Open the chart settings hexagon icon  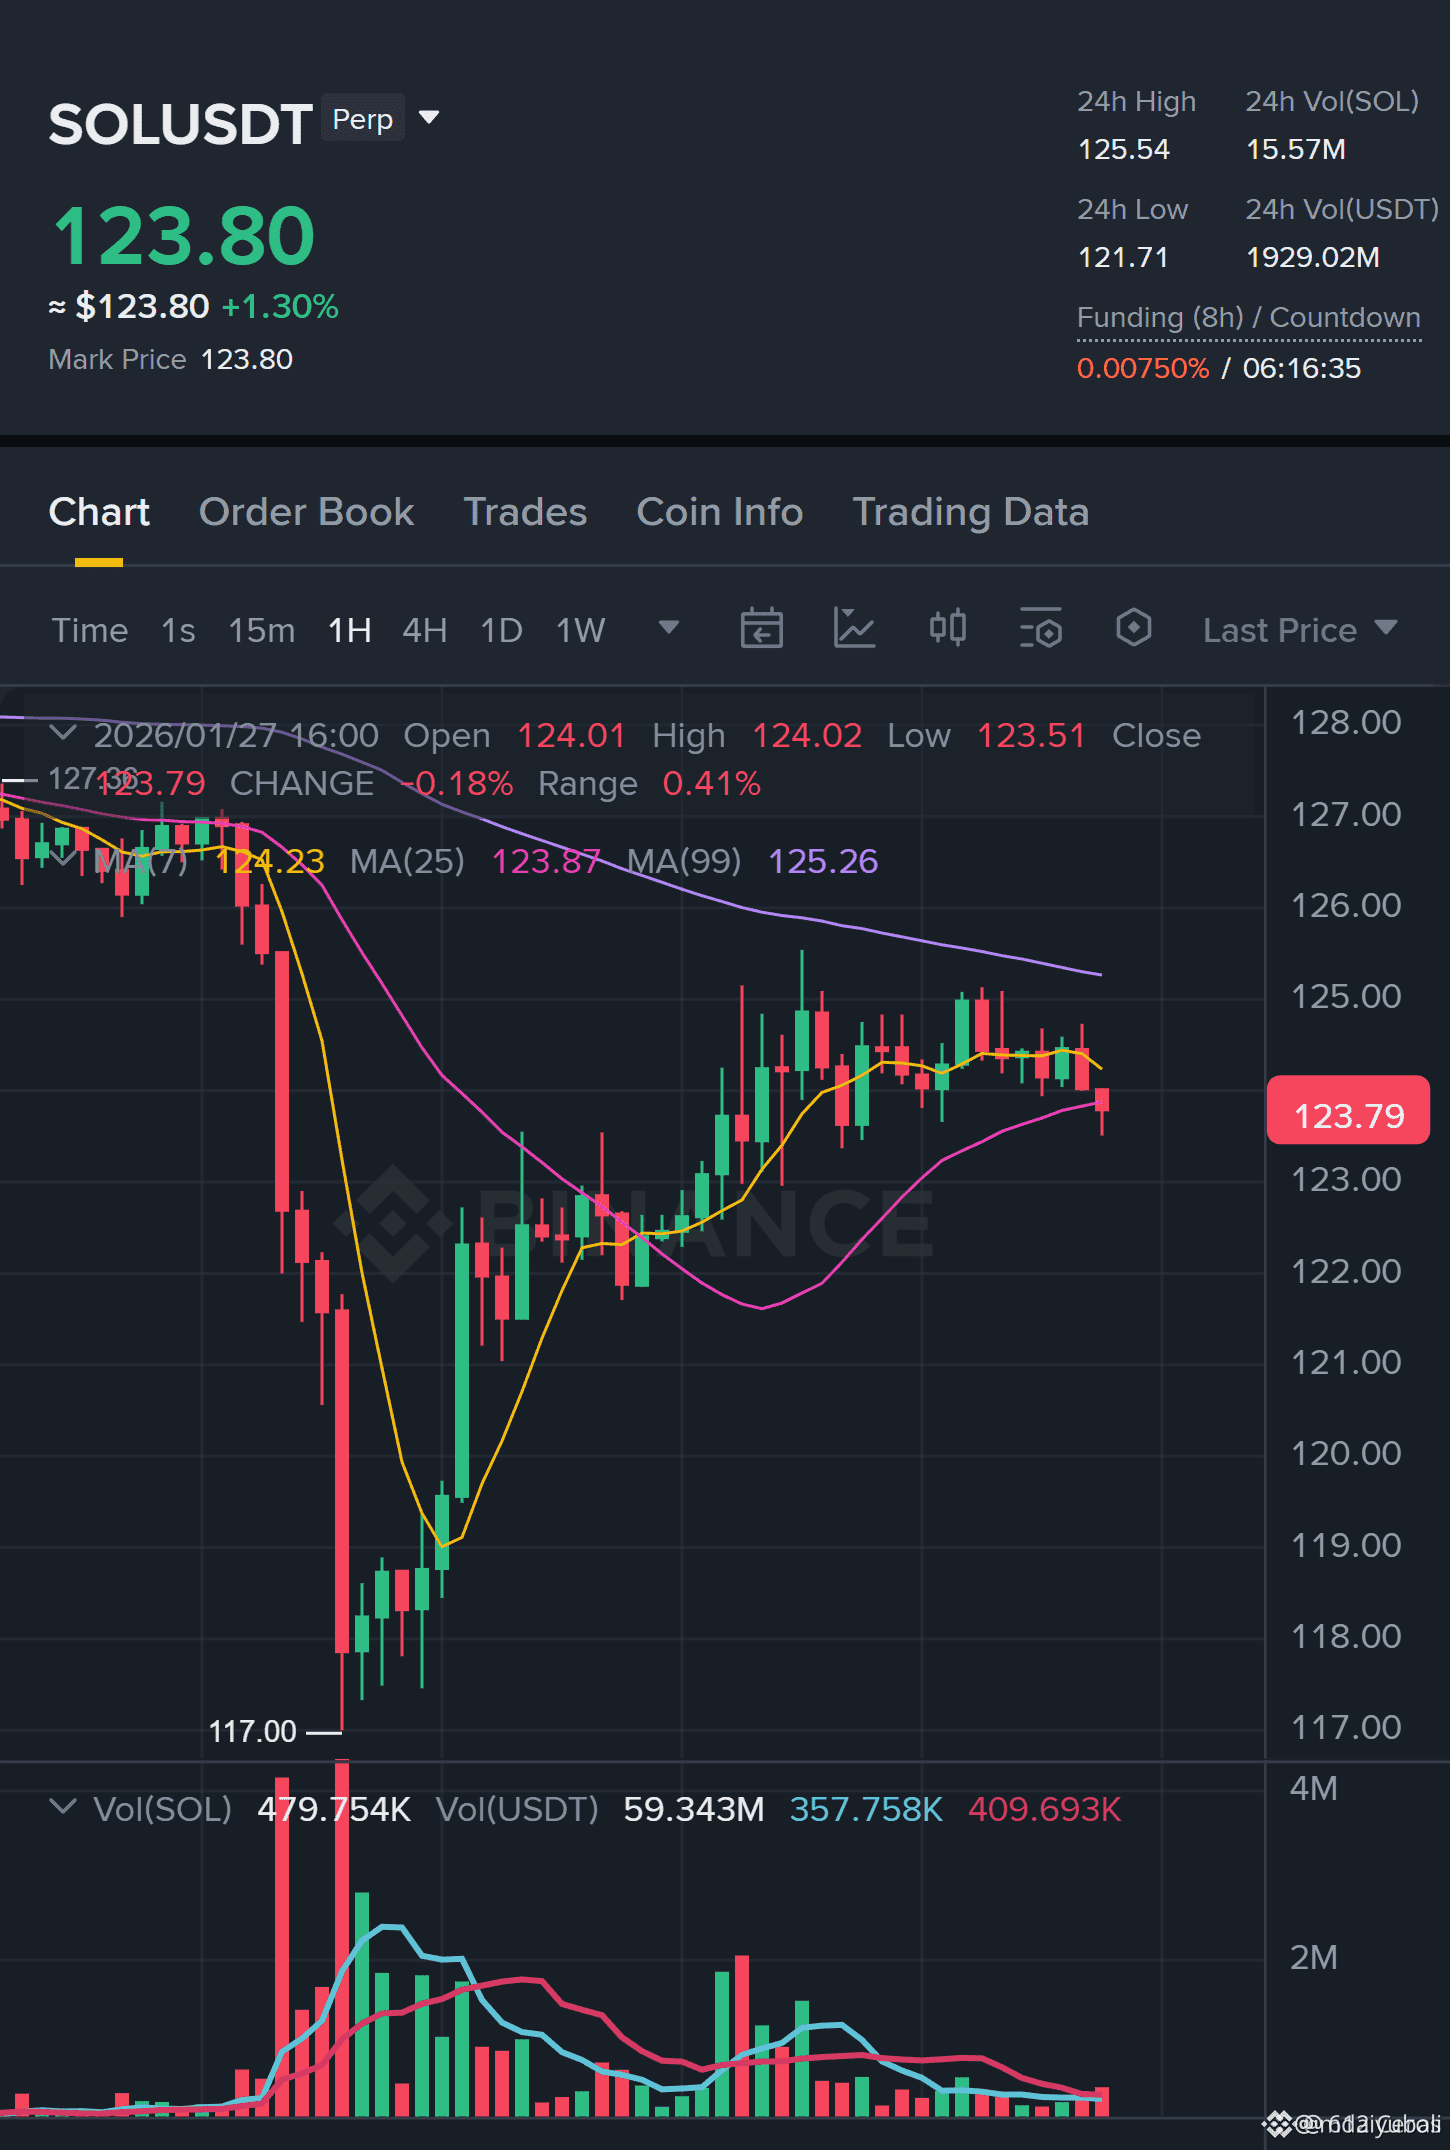point(1133,628)
